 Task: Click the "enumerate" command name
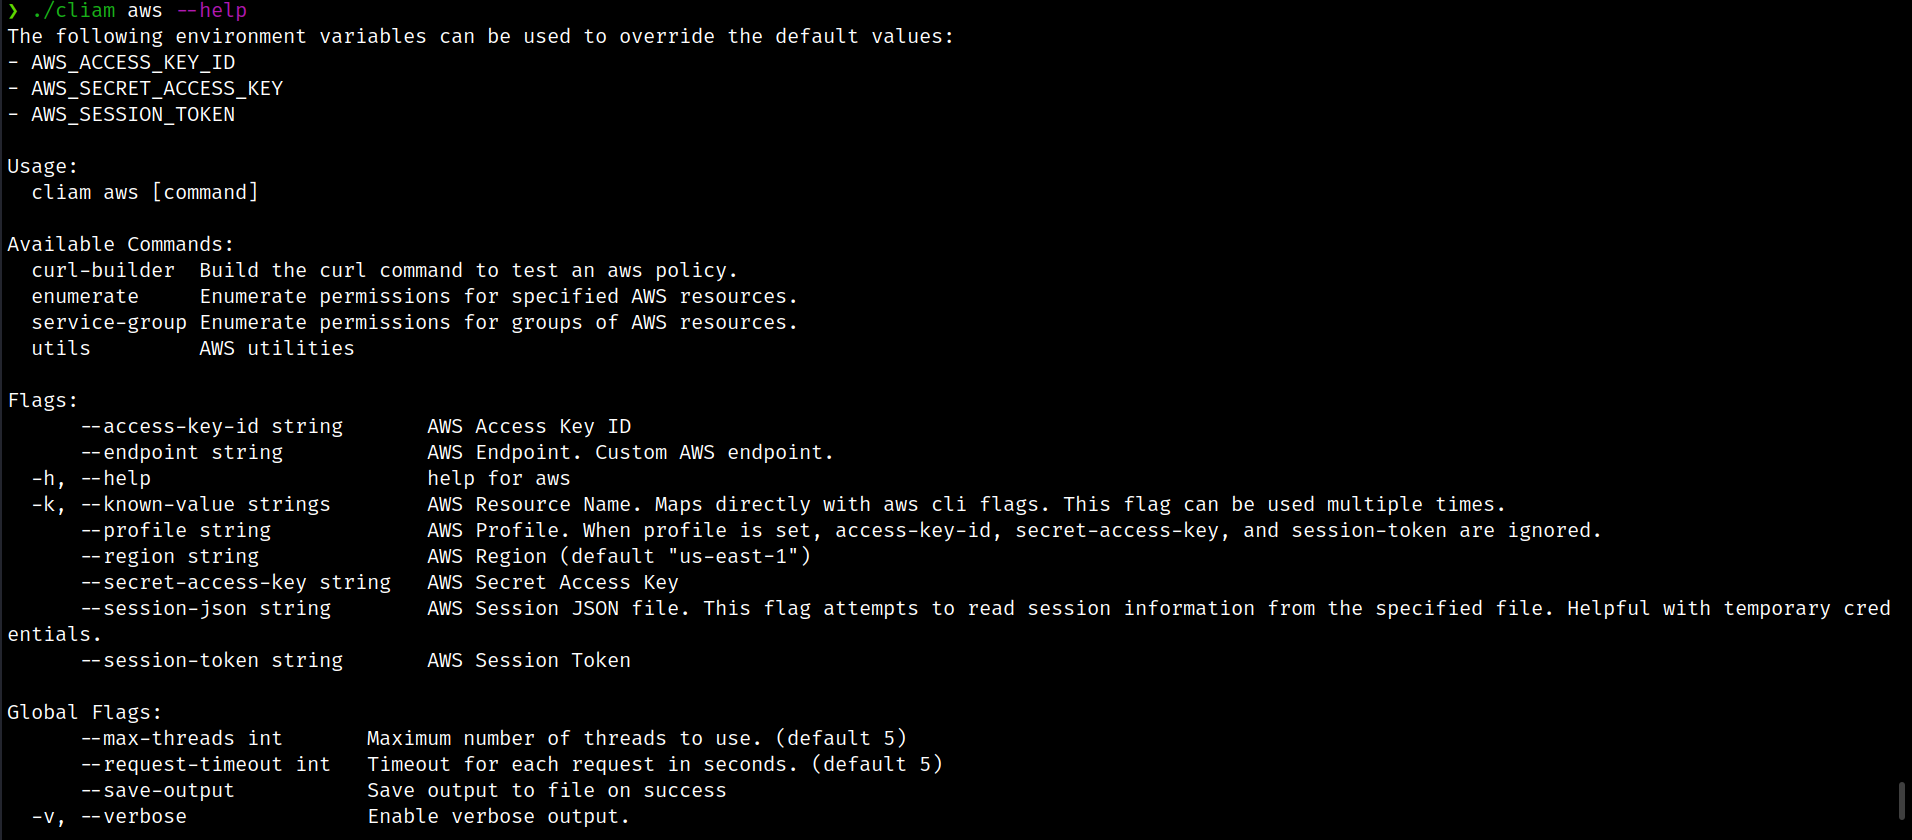coord(85,297)
